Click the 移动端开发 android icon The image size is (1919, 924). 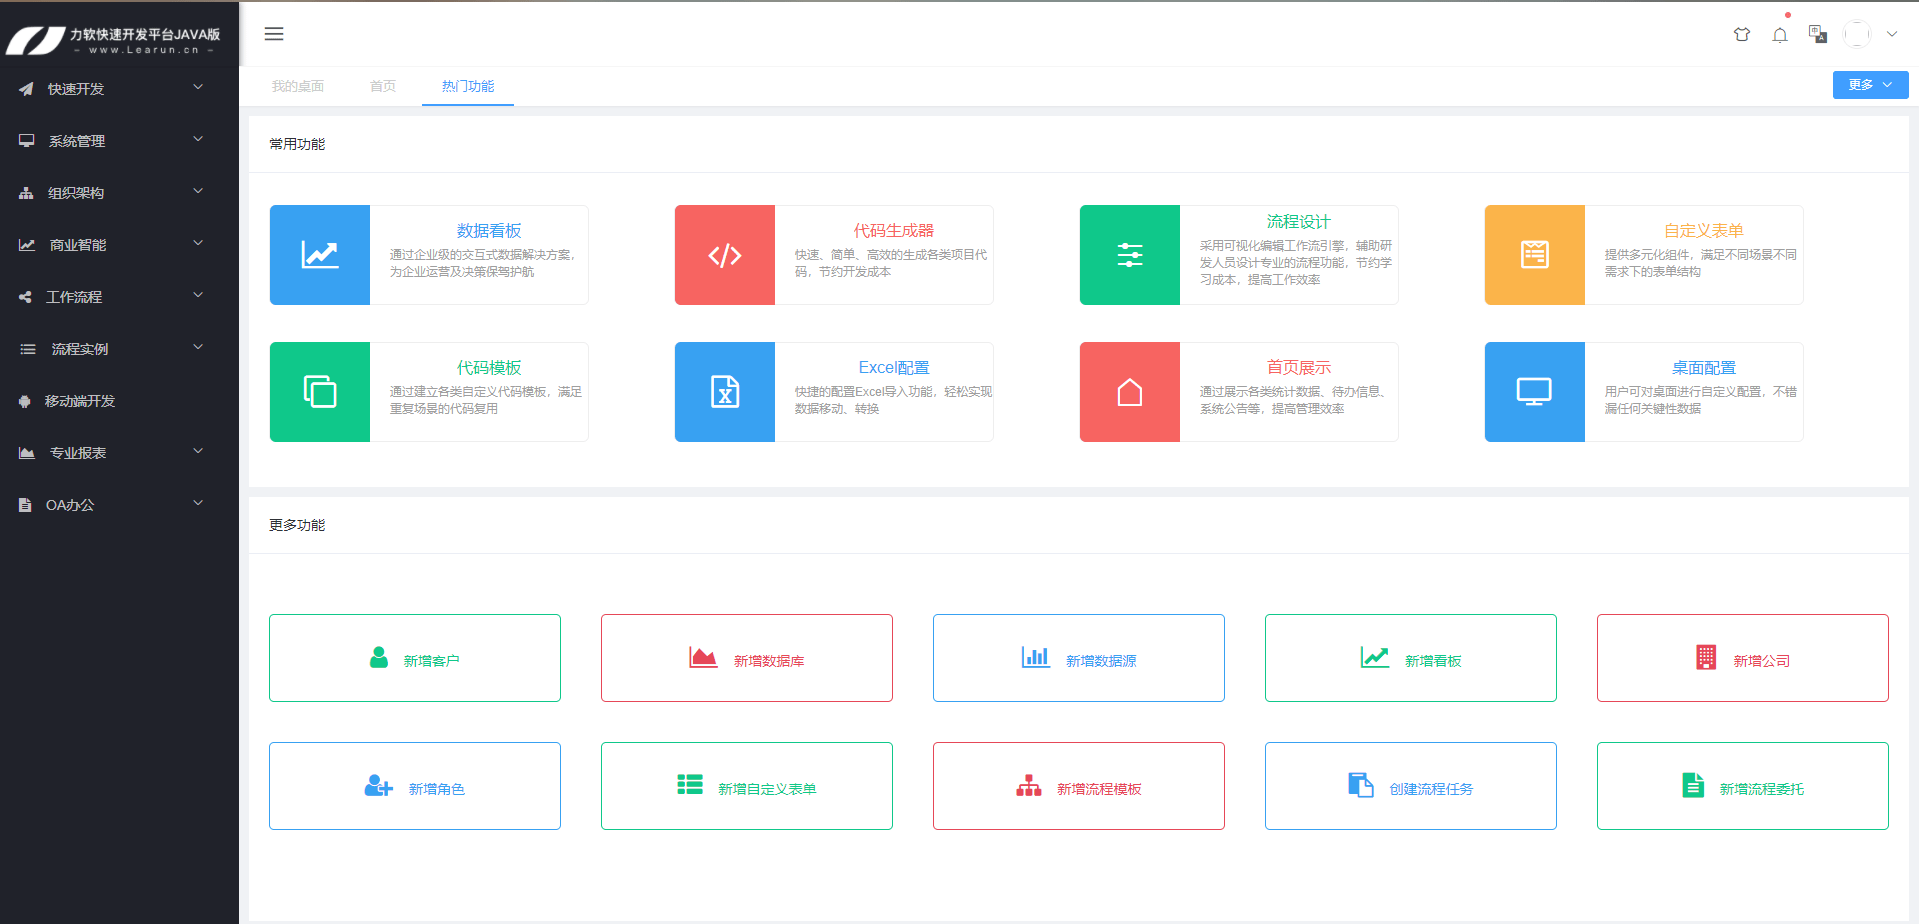pos(25,401)
